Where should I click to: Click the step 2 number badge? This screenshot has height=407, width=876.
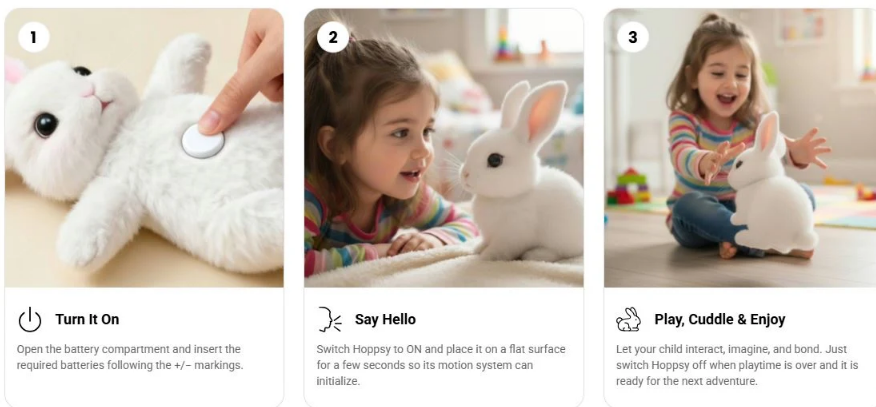(x=333, y=37)
